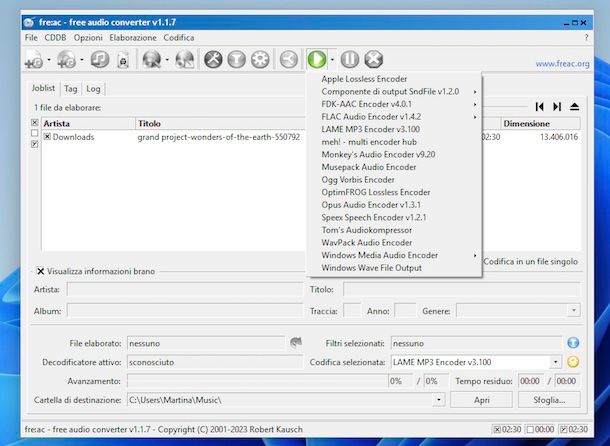Open the Opzioni menu
The height and width of the screenshot is (446, 610).
click(x=88, y=38)
